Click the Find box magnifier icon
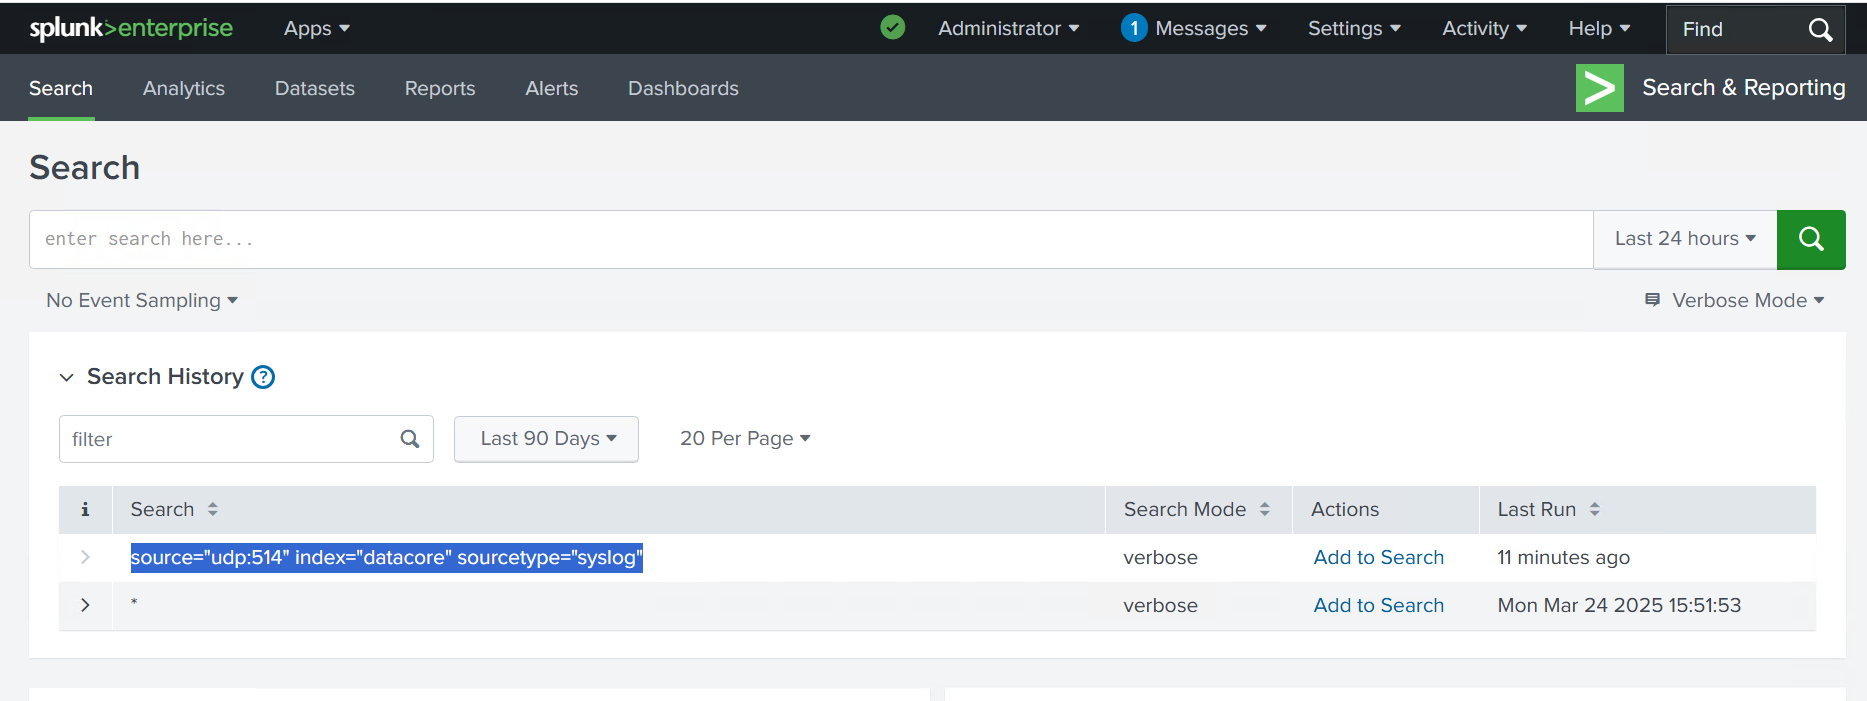 pyautogui.click(x=1820, y=30)
